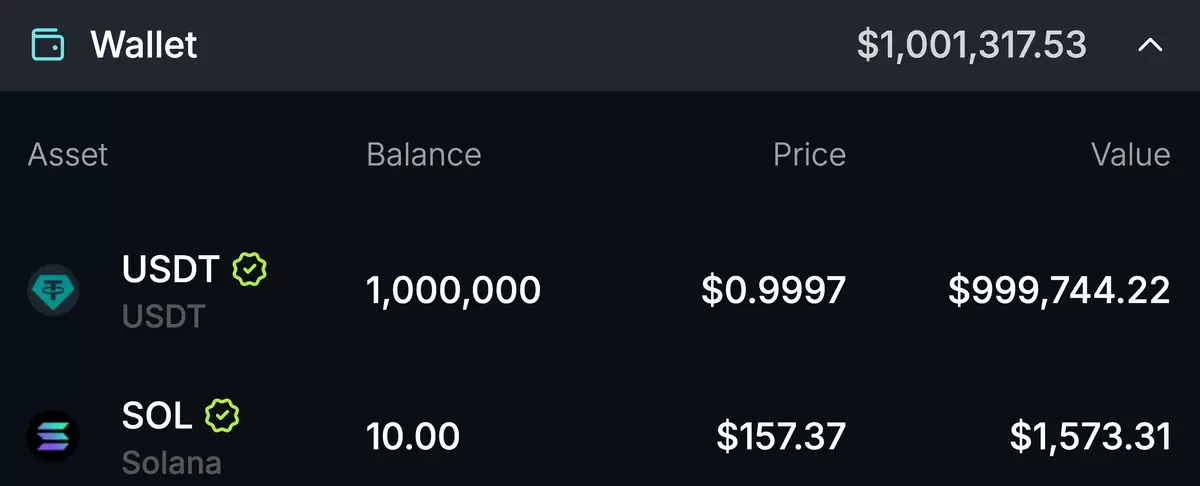Sort by the Price column header
This screenshot has height=486, width=1200.
pos(810,154)
